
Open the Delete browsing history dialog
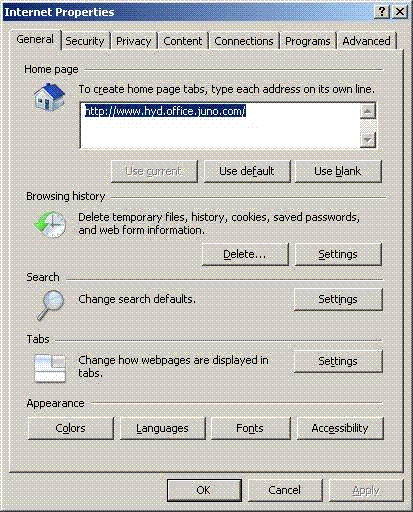(x=245, y=254)
